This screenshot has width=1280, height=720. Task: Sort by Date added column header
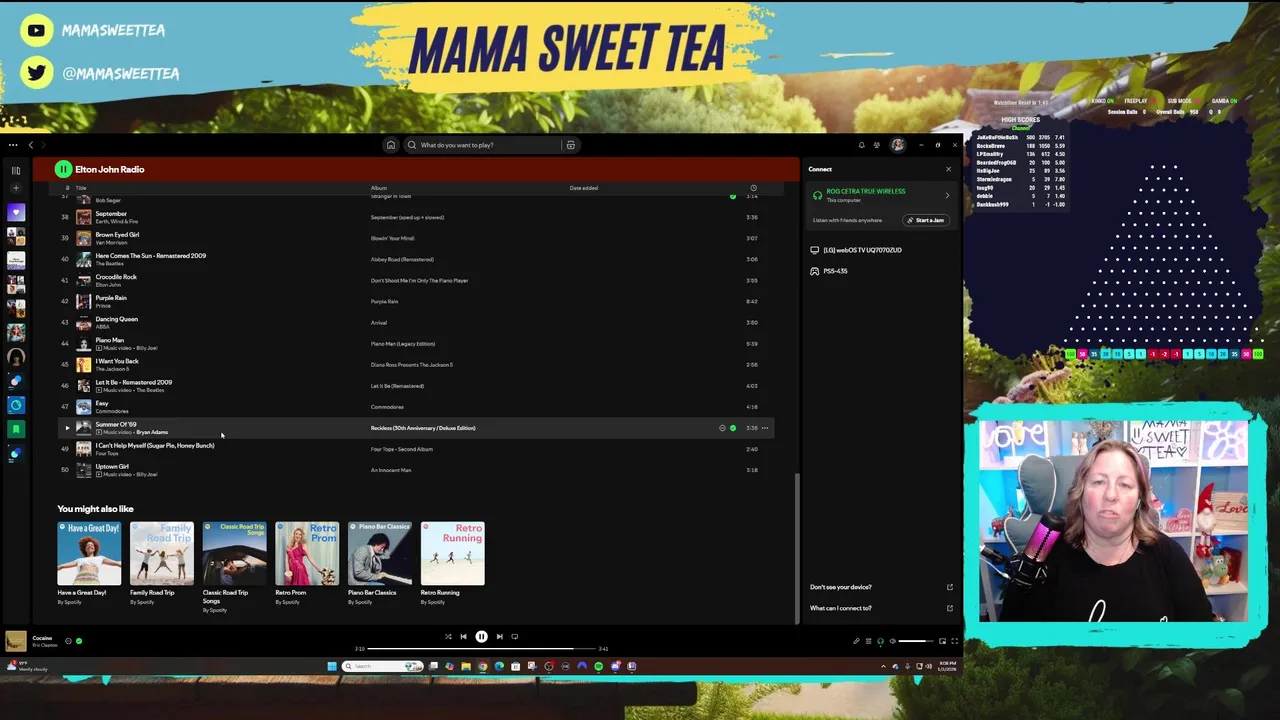tap(584, 188)
